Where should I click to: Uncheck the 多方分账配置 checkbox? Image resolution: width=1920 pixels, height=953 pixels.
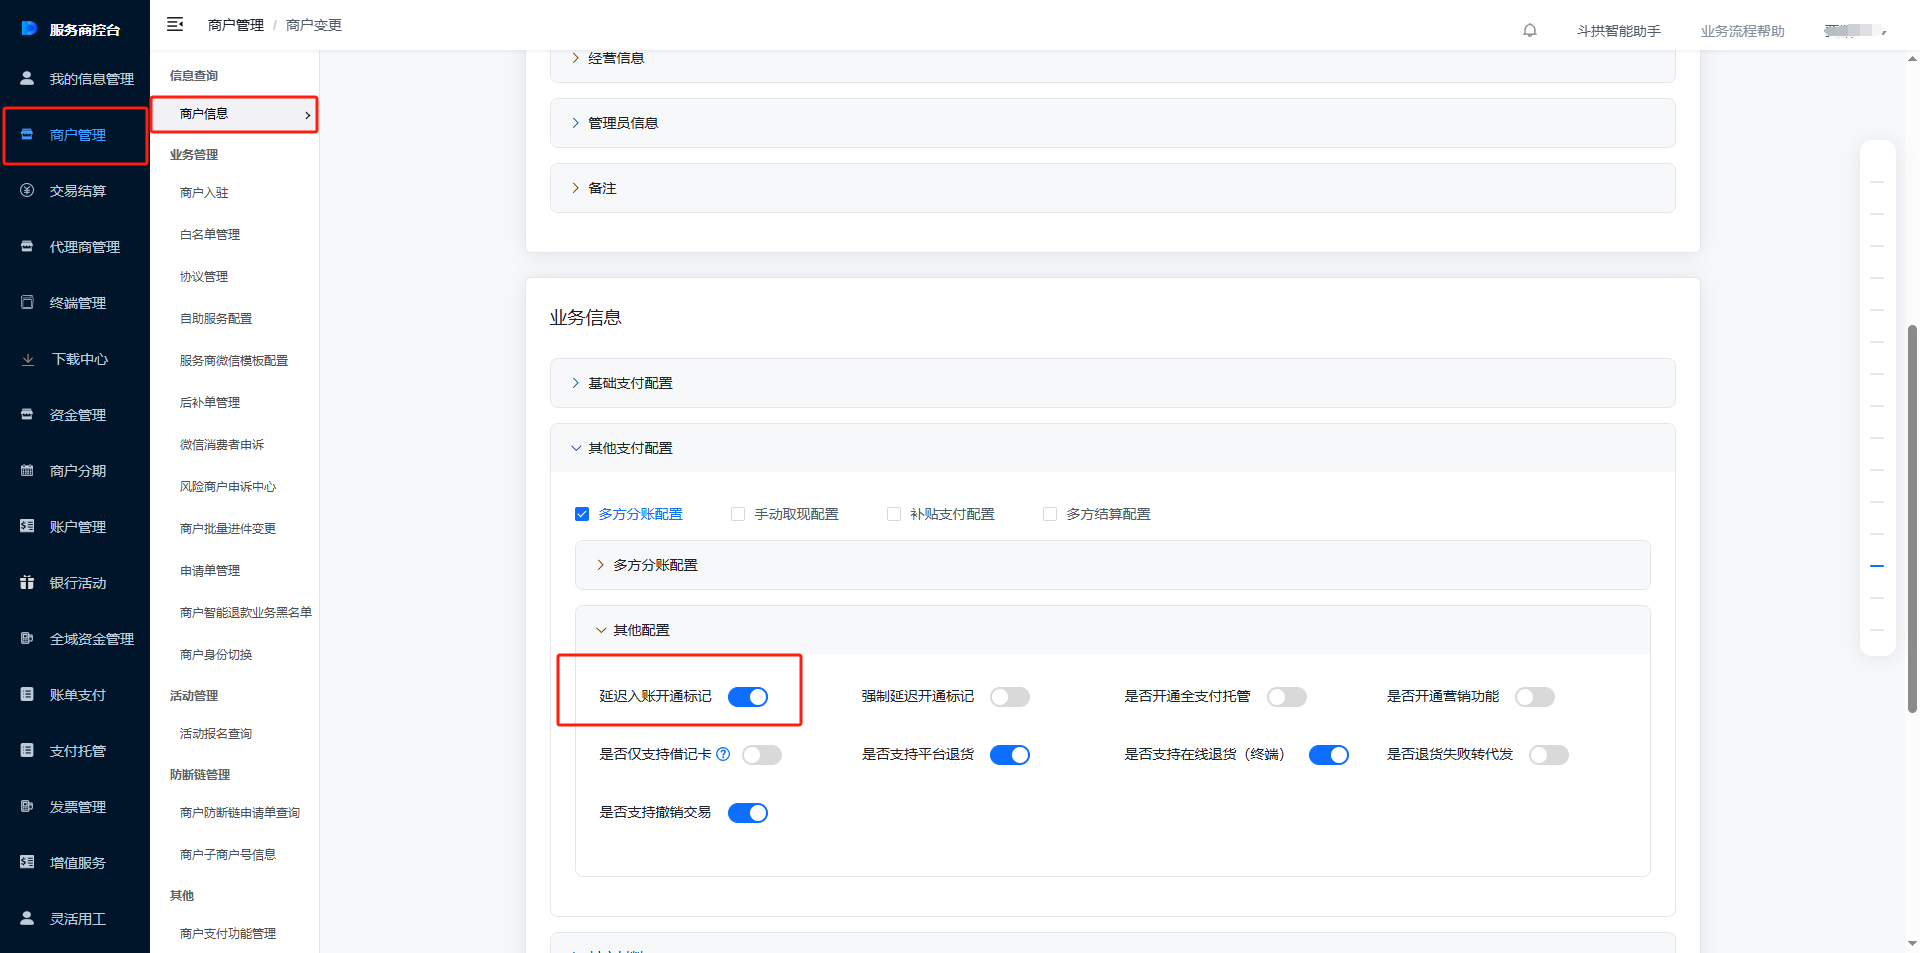[582, 514]
